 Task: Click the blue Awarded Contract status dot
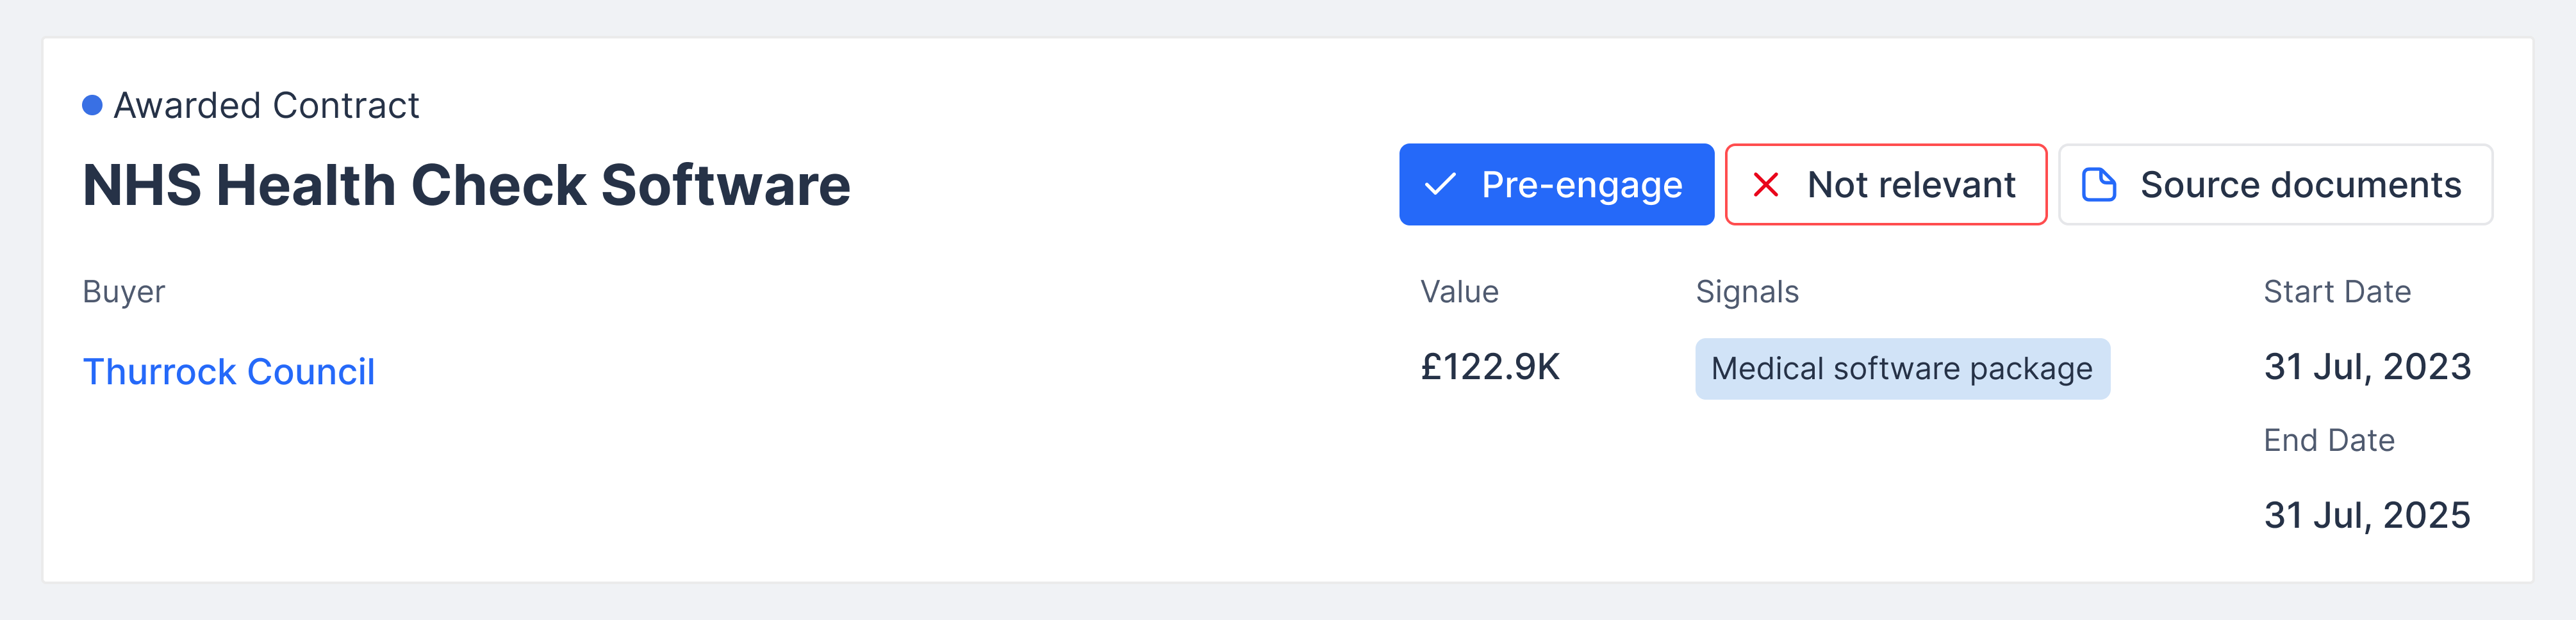(x=92, y=105)
